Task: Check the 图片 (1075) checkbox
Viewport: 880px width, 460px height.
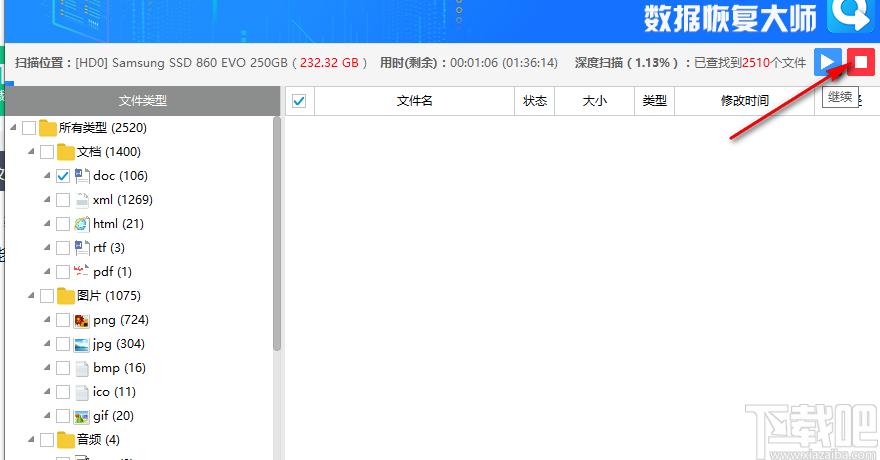Action: click(47, 296)
